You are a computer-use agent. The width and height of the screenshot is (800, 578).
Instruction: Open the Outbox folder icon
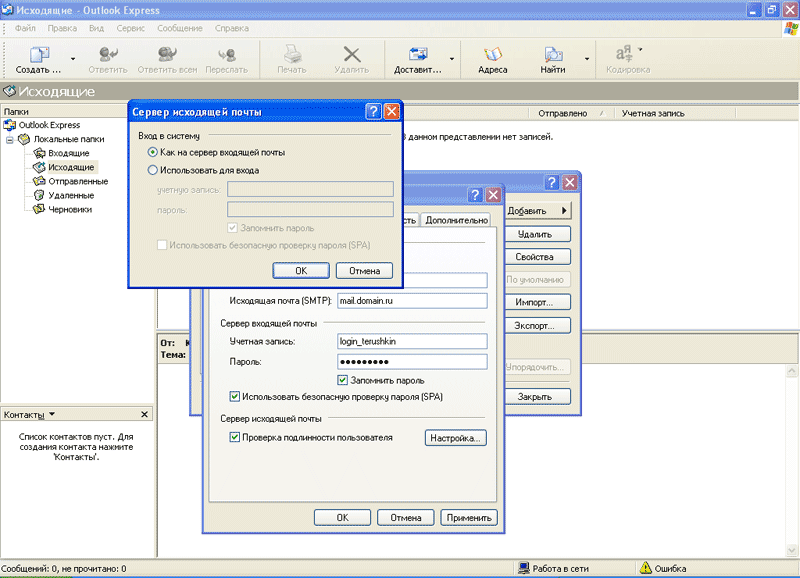(x=39, y=167)
